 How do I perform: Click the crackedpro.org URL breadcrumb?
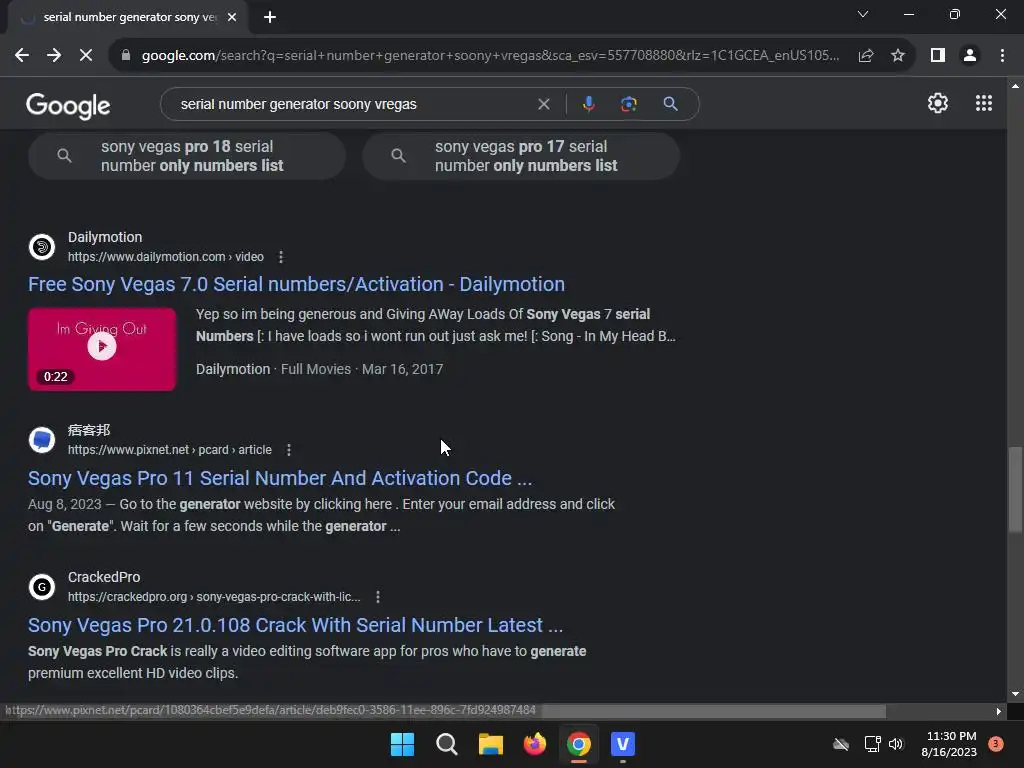click(x=214, y=597)
